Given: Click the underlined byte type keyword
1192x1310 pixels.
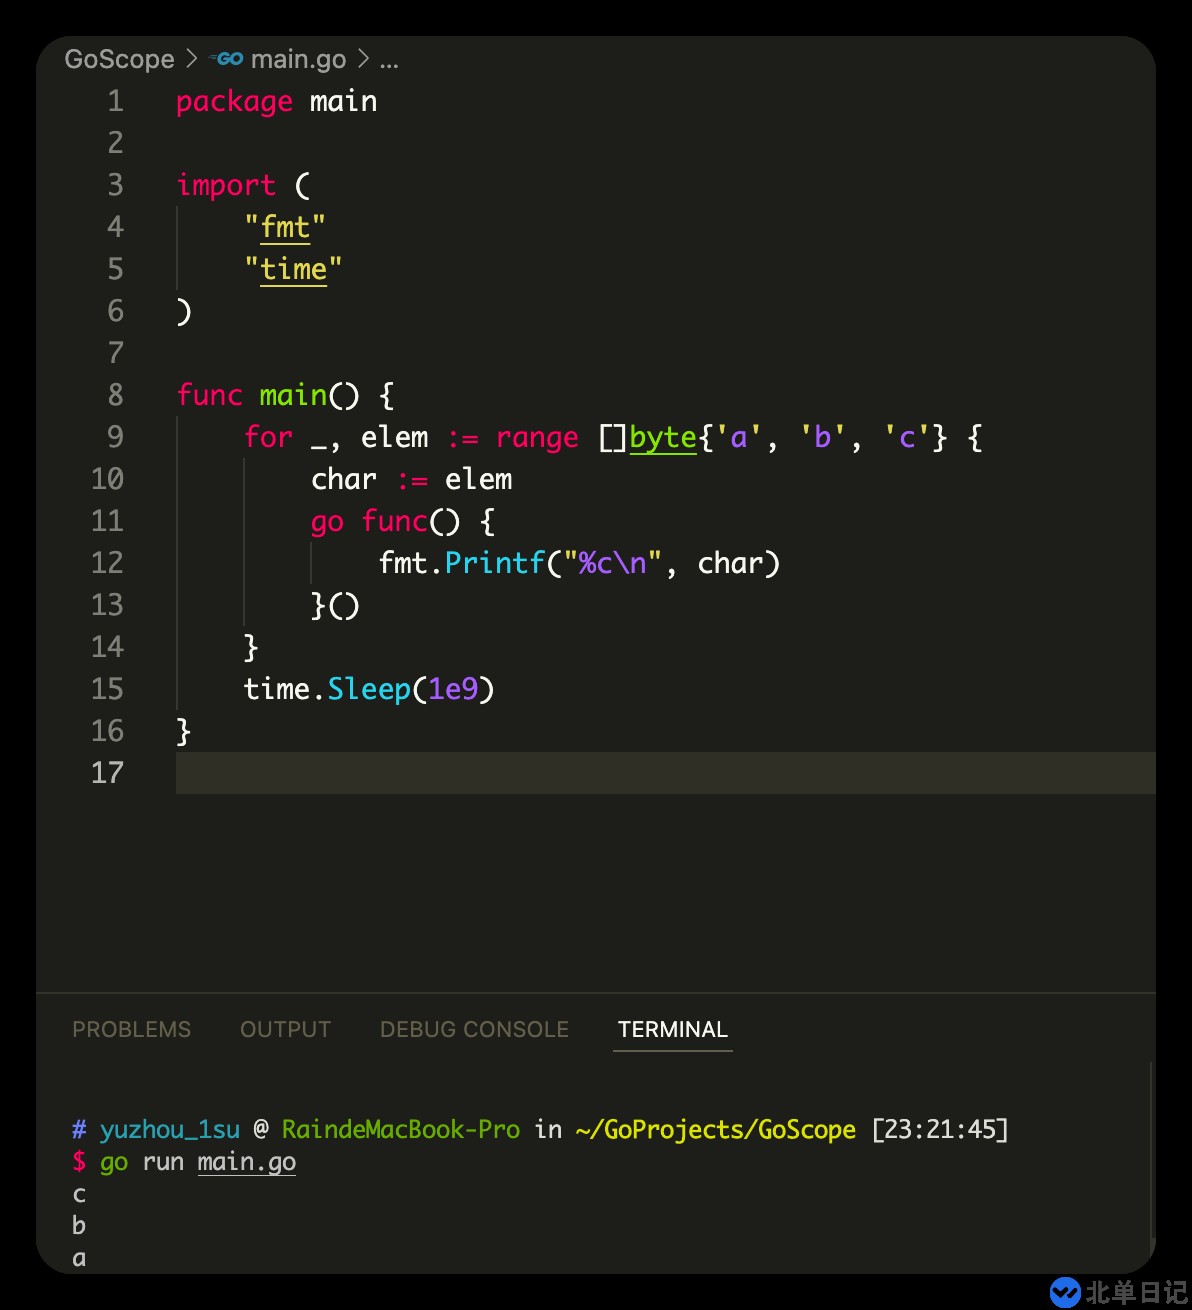Looking at the screenshot, I should pyautogui.click(x=662, y=437).
